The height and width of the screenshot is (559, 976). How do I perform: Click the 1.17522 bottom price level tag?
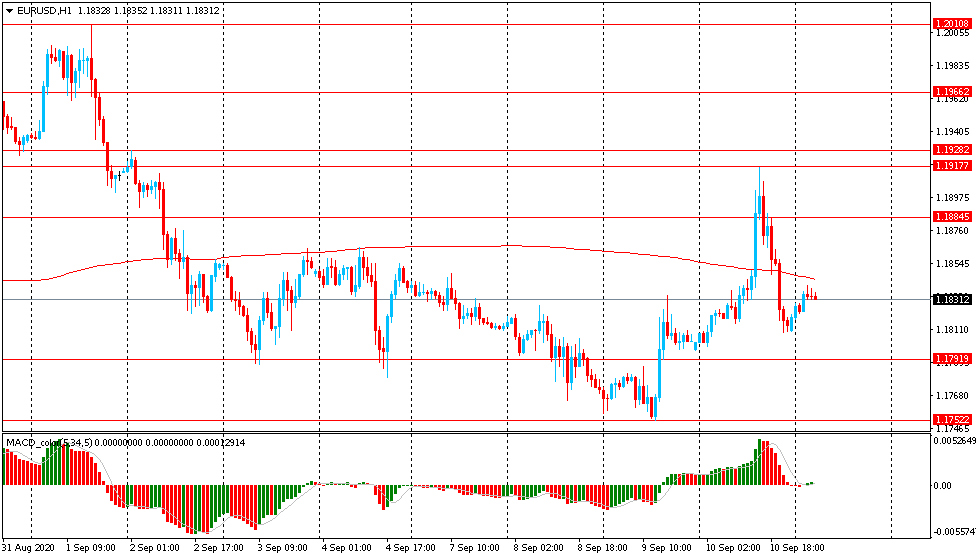coord(951,420)
